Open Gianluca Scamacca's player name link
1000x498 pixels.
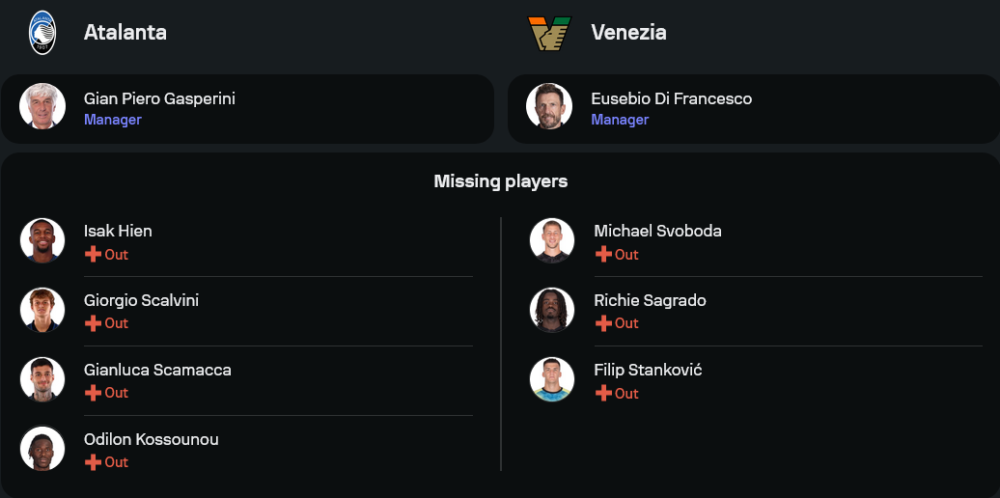pyautogui.click(x=158, y=370)
